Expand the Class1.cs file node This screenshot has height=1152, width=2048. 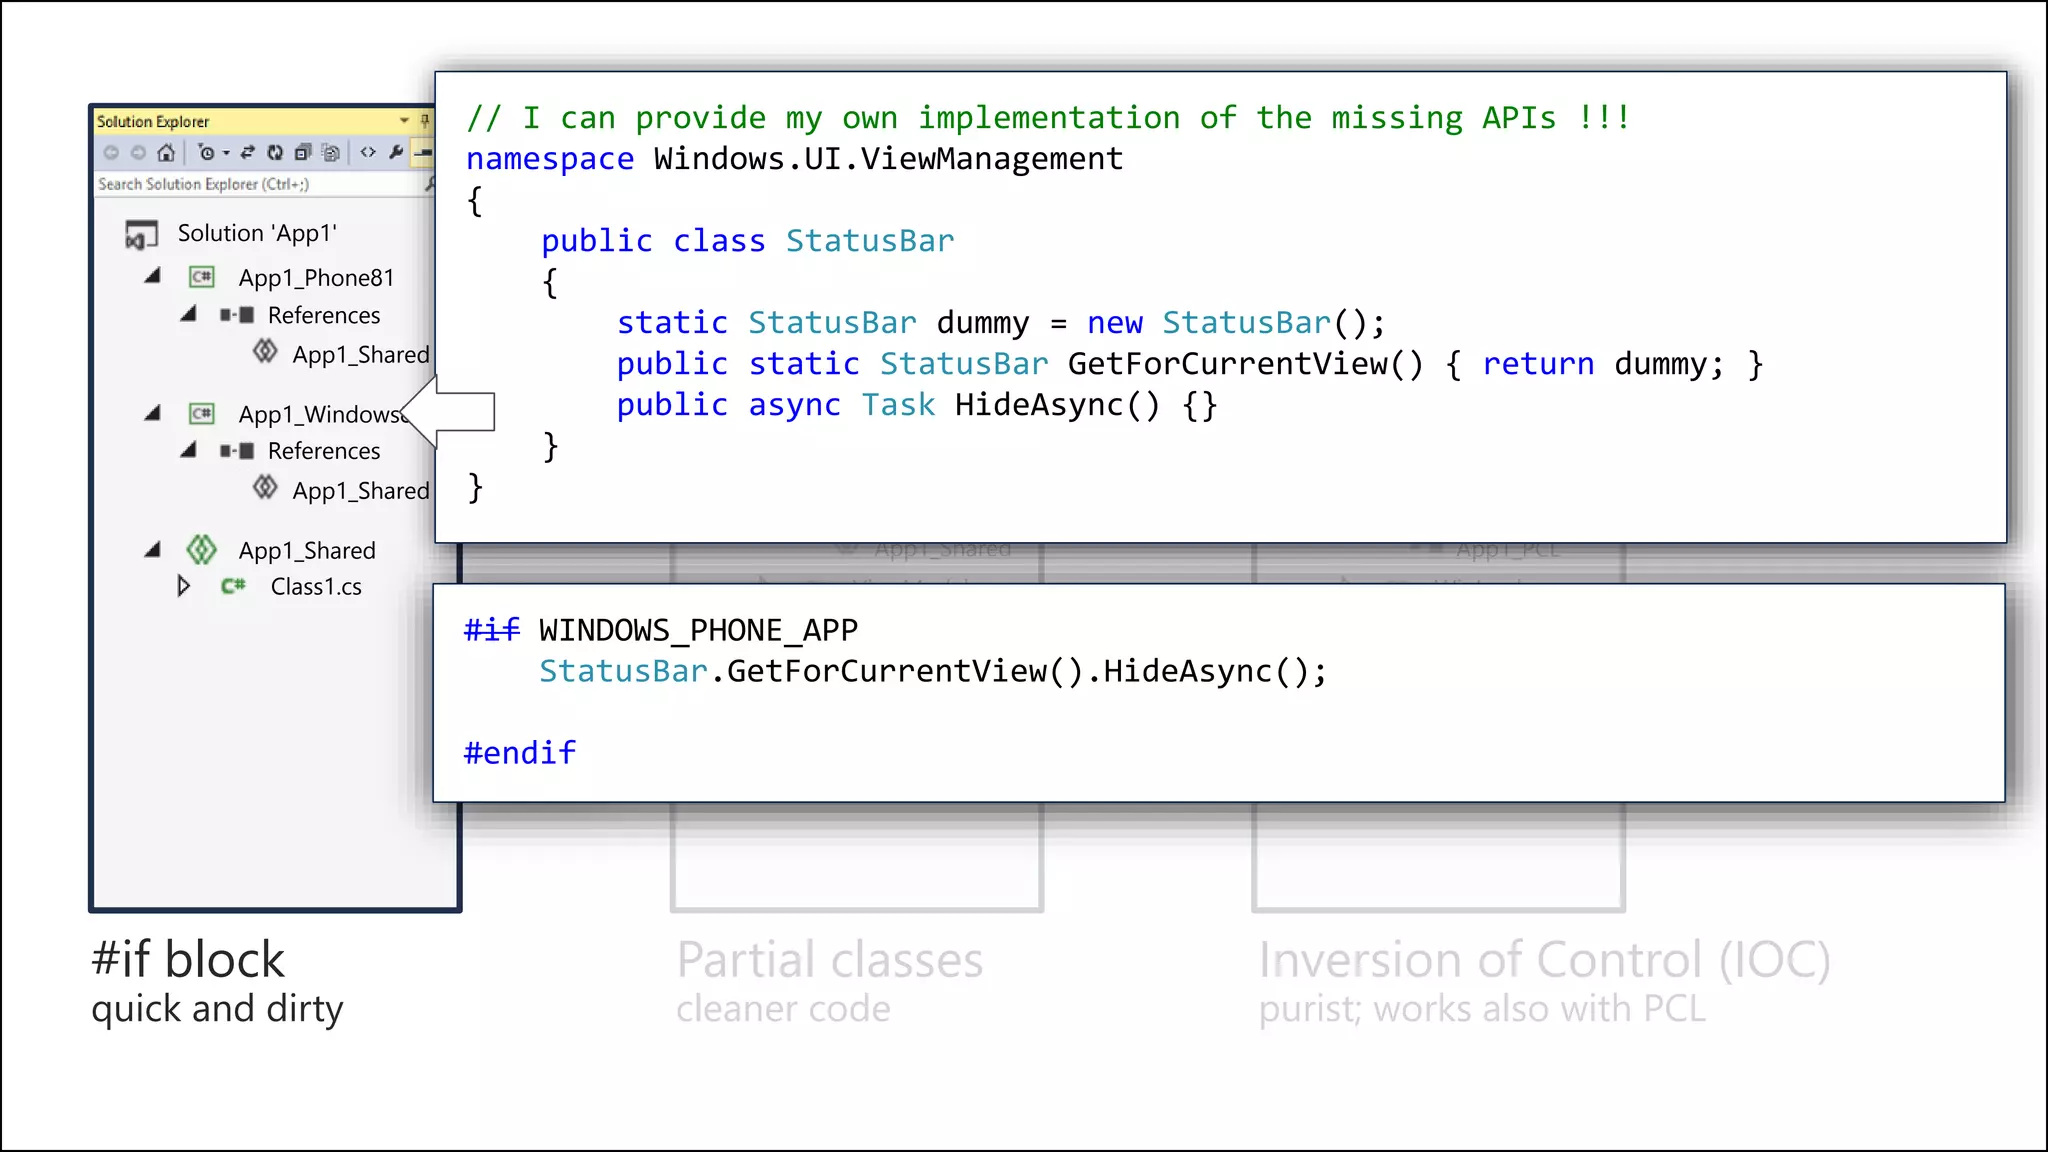click(183, 586)
